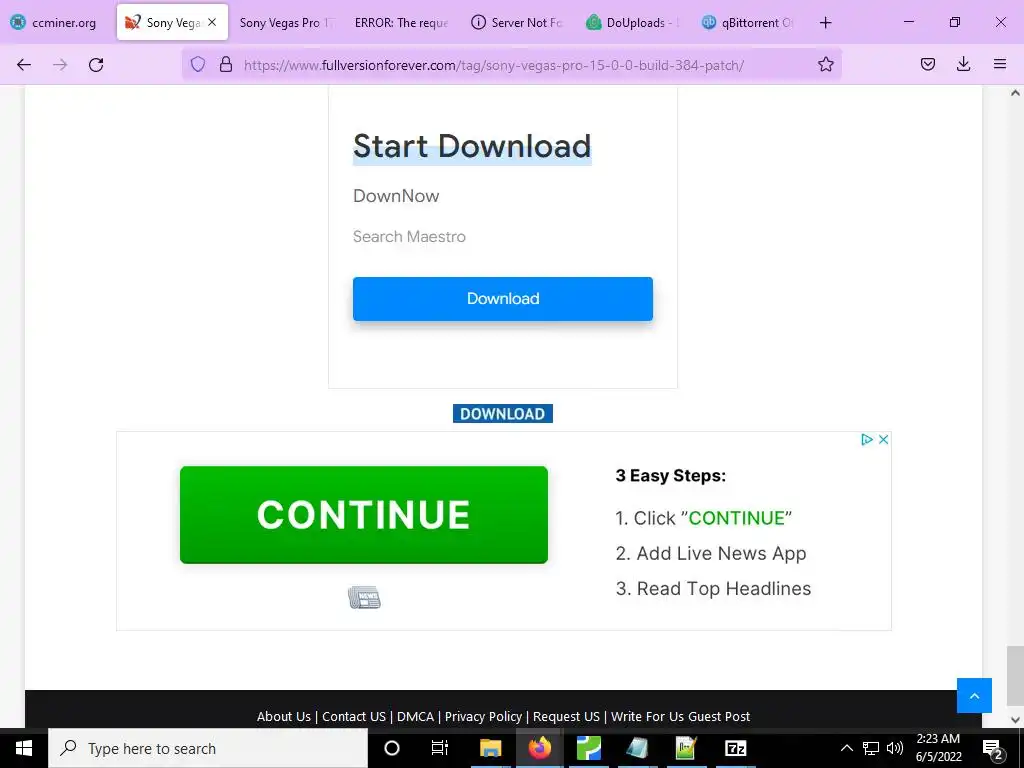Viewport: 1024px width, 768px height.
Task: Go back to the previous page
Action: tap(24, 65)
